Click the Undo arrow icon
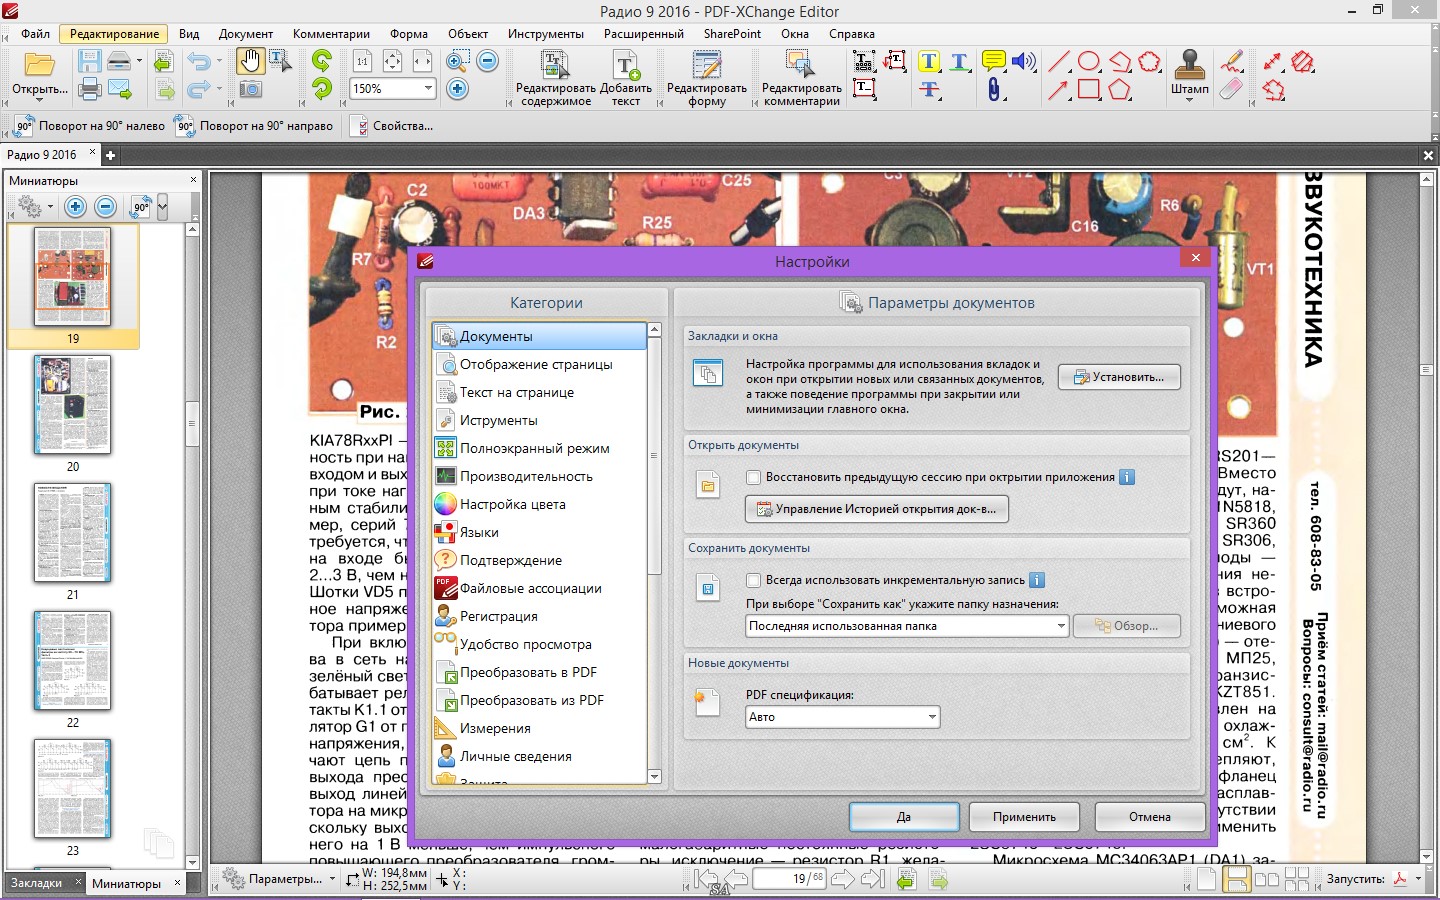1440x900 pixels. [x=198, y=61]
